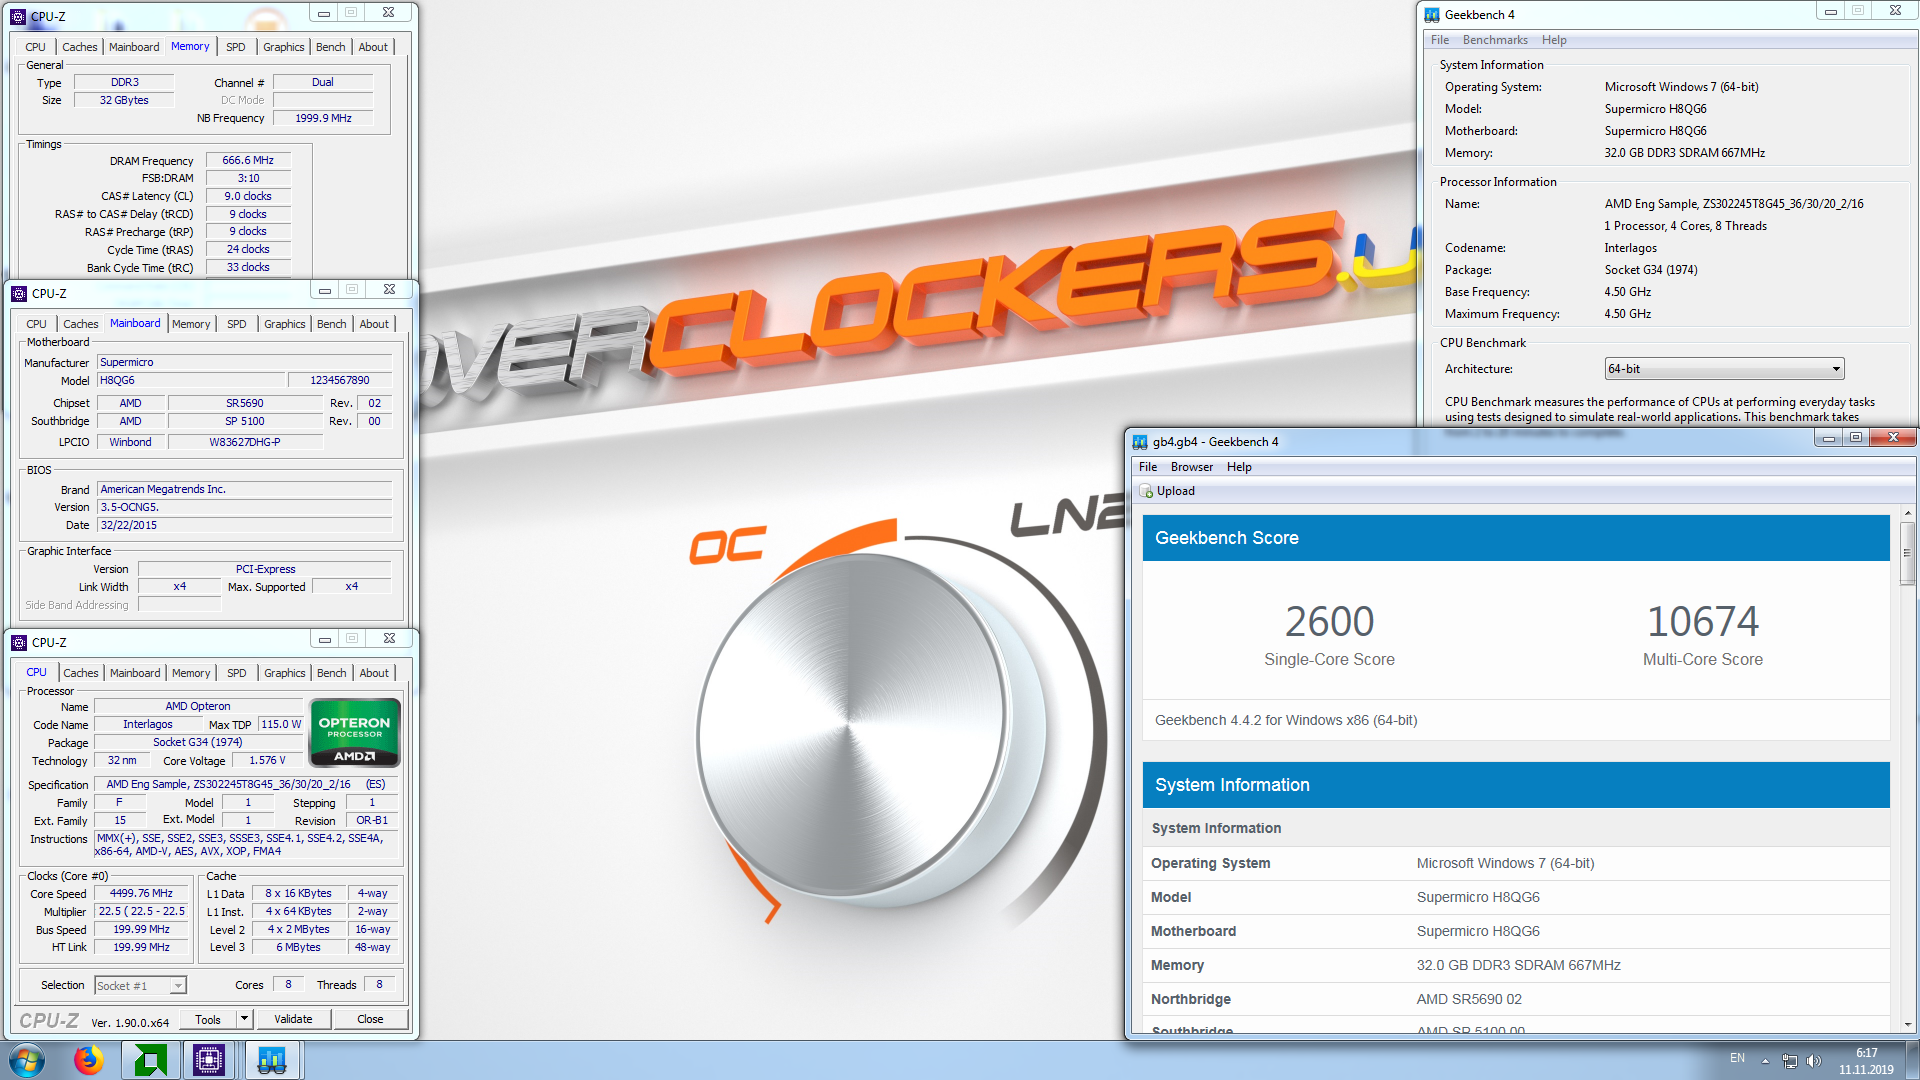1920x1080 pixels.
Task: Click the NB Frequency 1999.9 MHz value
Action: pyautogui.click(x=323, y=118)
